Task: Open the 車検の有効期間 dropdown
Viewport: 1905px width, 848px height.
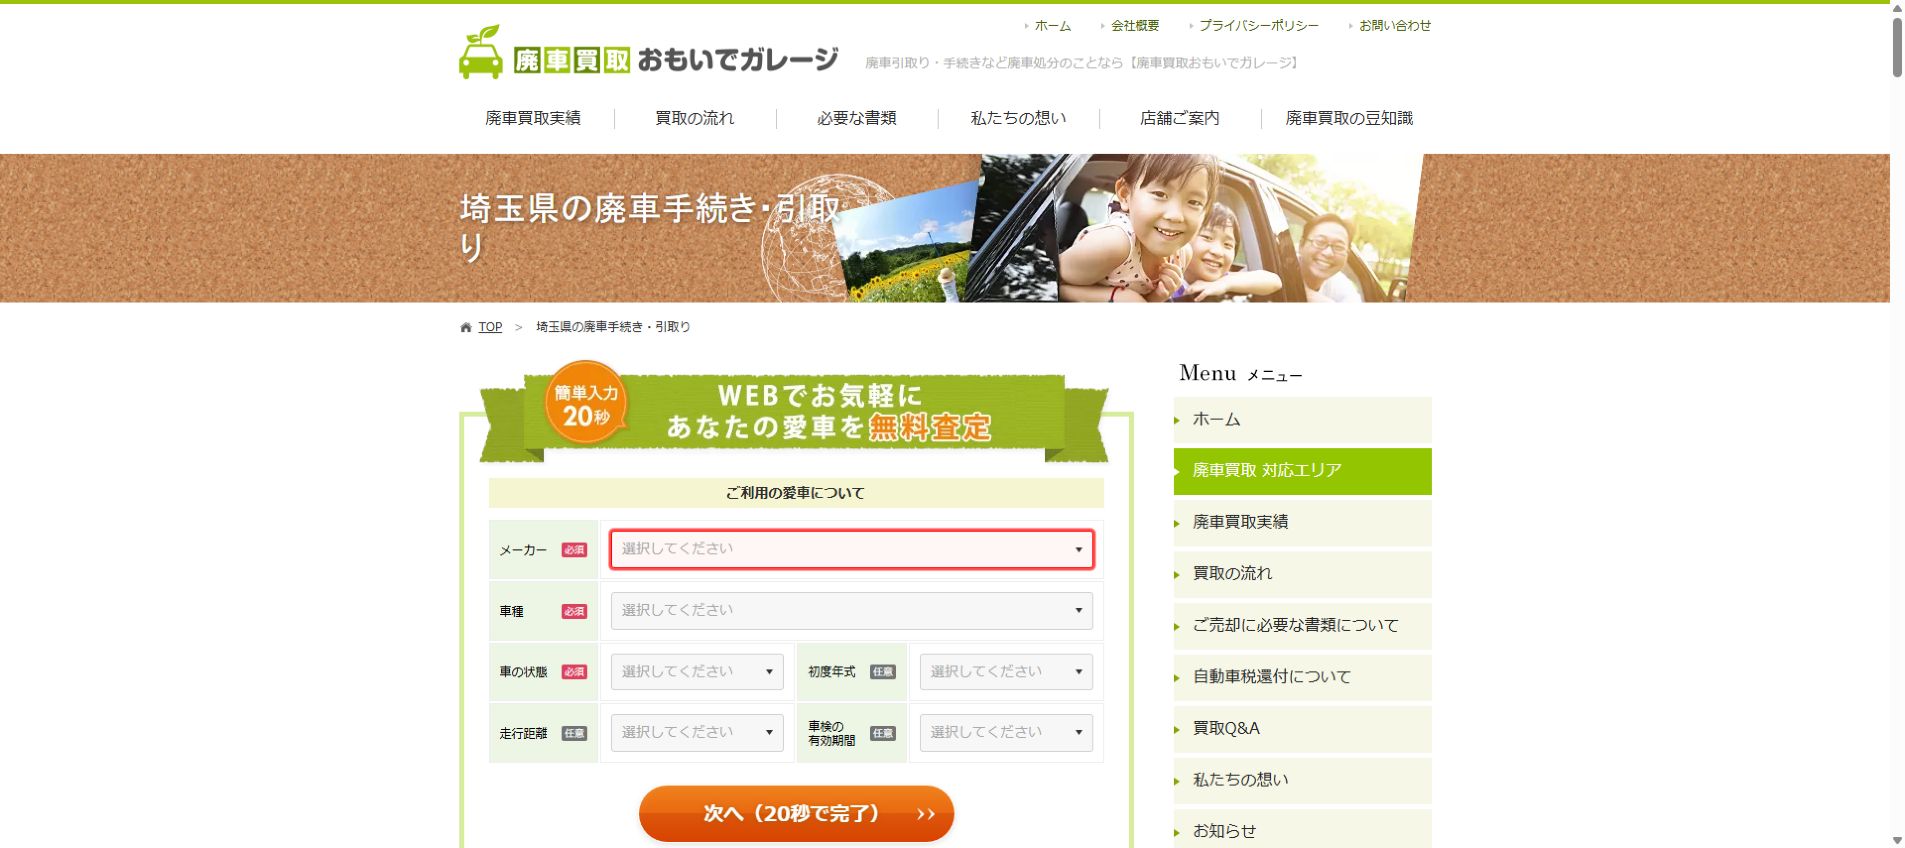Action: [1006, 733]
